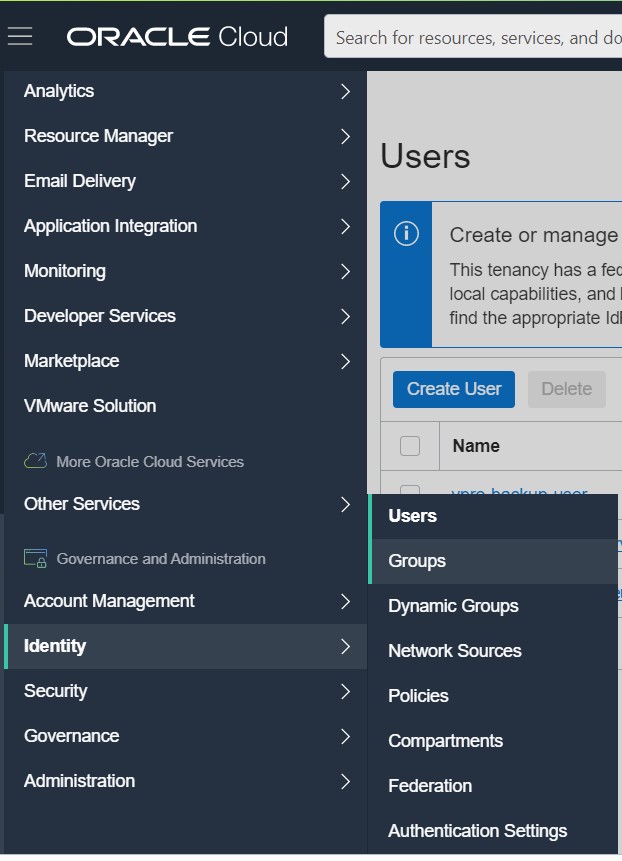This screenshot has height=861, width=622.
Task: Toggle the select-all checkbox in table header
Action: (x=410, y=446)
